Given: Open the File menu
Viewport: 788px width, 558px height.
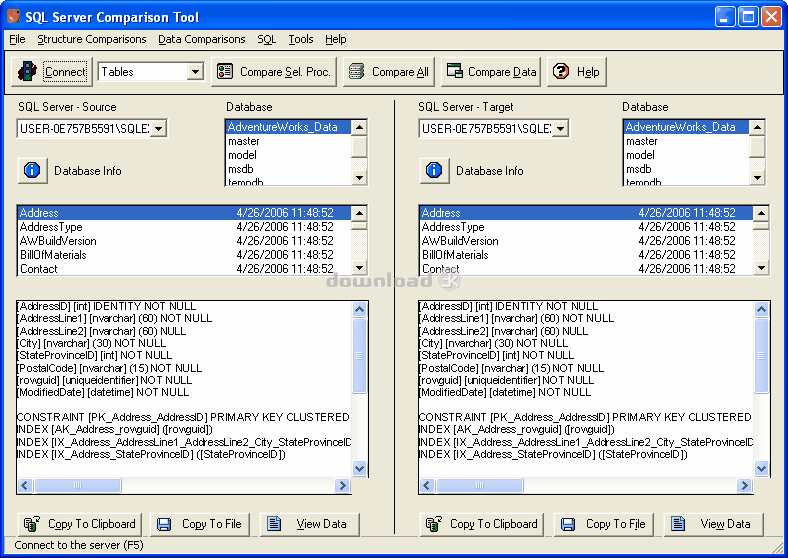Looking at the screenshot, I should click(x=17, y=39).
